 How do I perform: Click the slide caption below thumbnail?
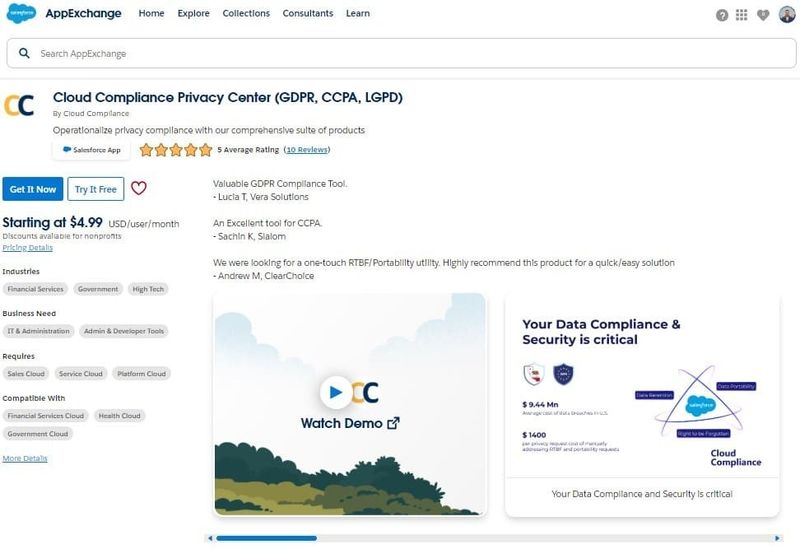tap(642, 494)
